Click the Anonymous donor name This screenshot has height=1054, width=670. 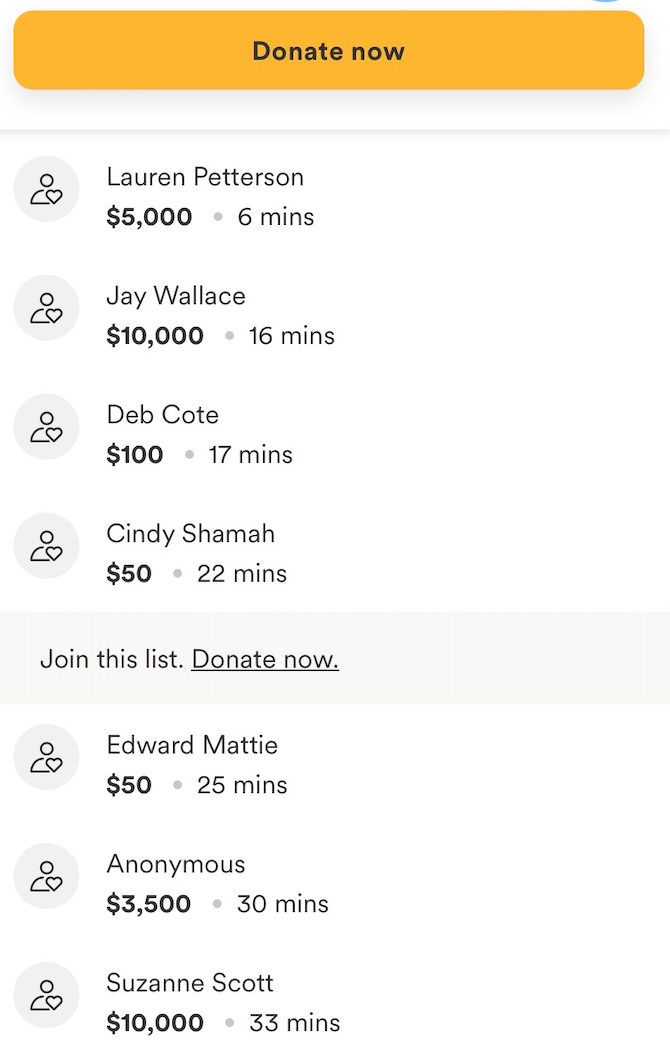point(176,865)
